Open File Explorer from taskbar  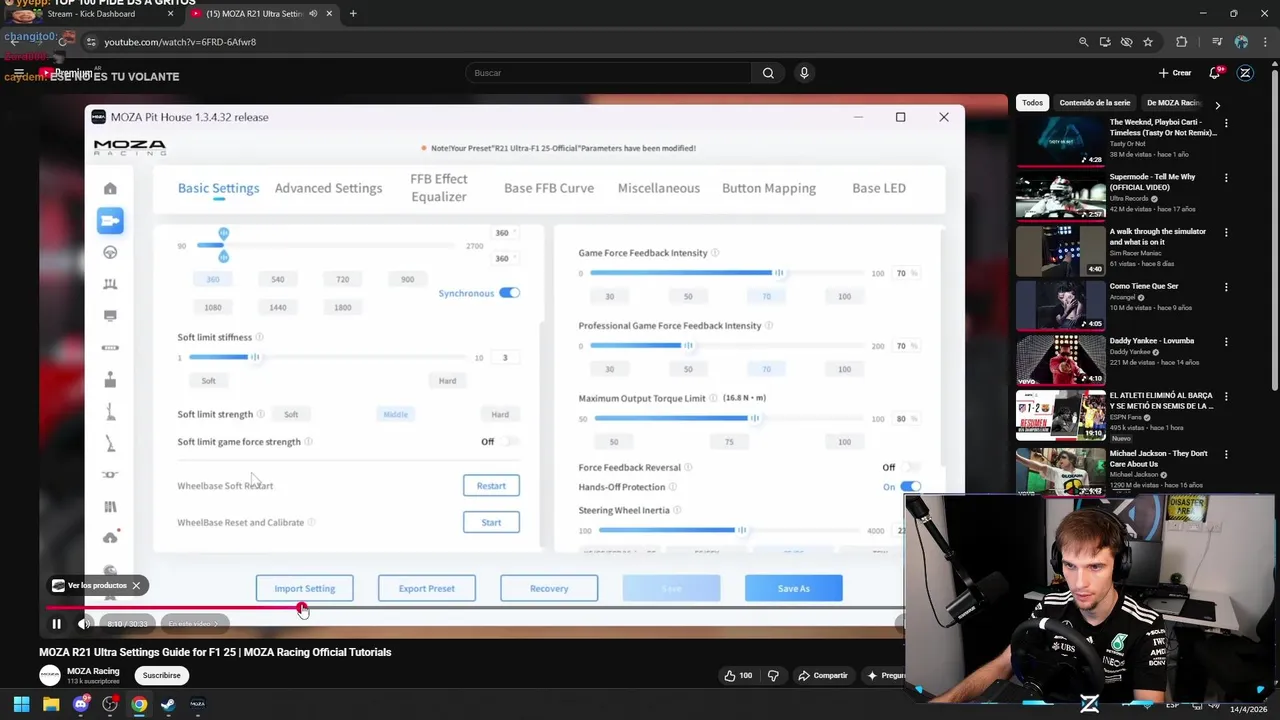coord(51,704)
